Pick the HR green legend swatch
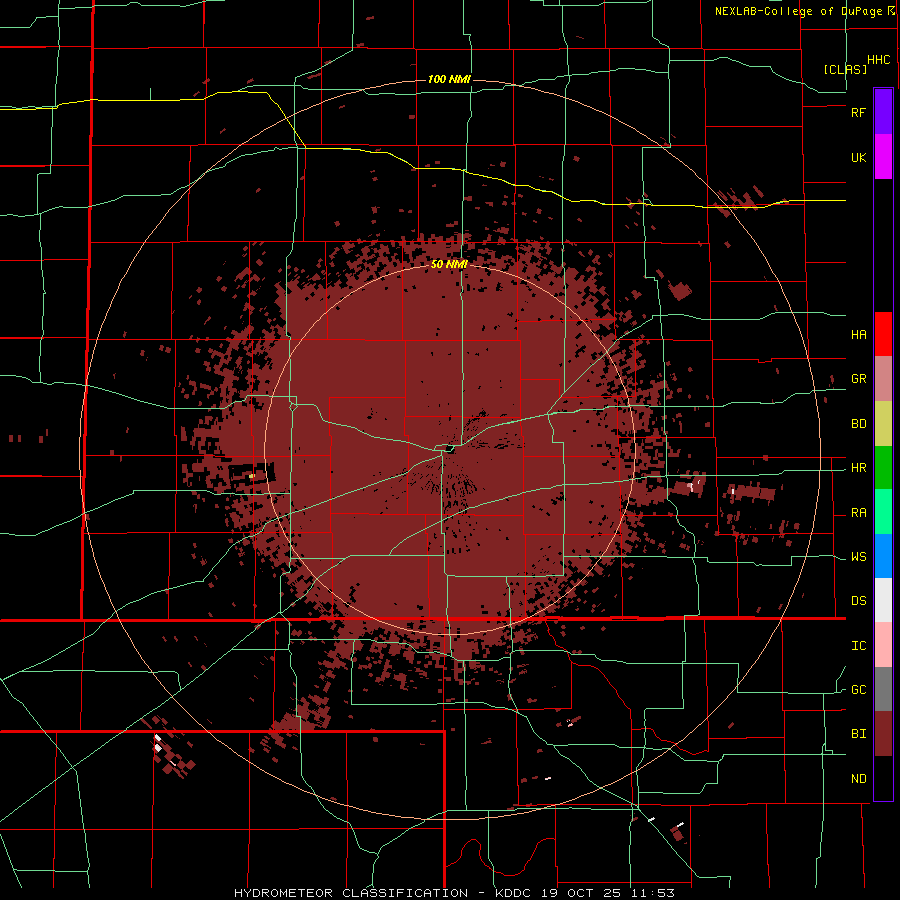 [x=883, y=467]
